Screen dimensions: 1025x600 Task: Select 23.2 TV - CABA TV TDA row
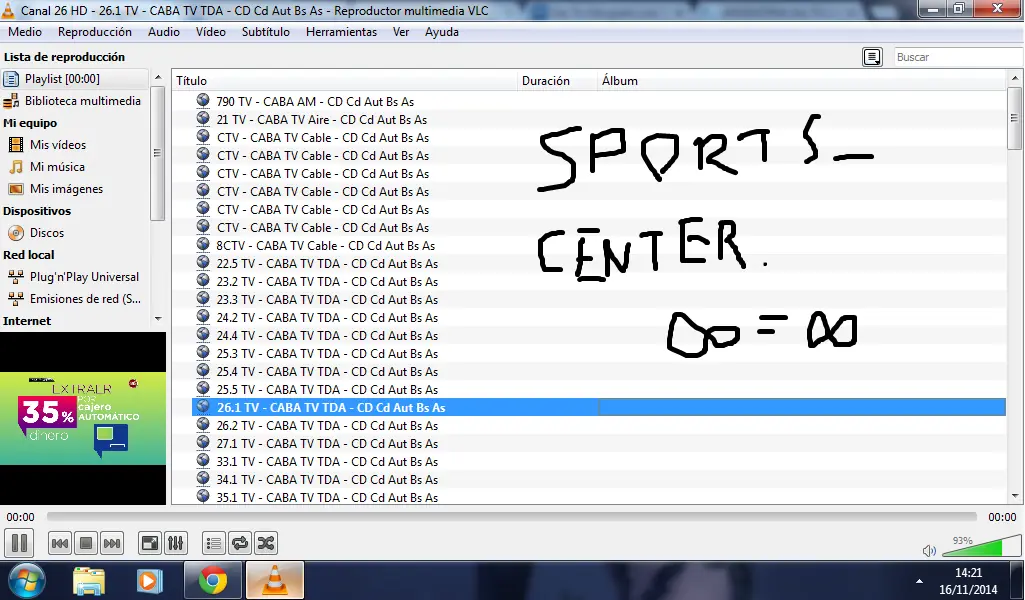pos(599,282)
